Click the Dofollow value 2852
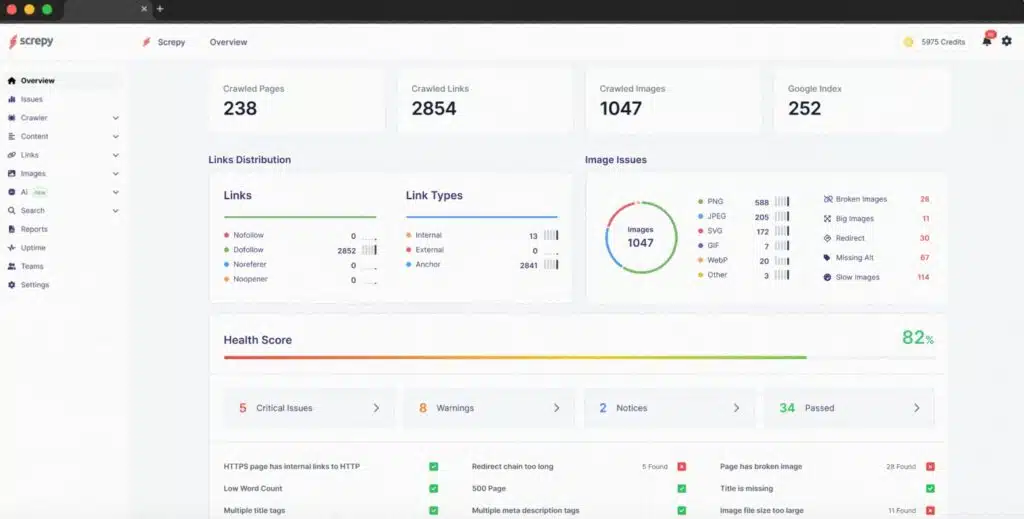This screenshot has height=519, width=1024. tap(346, 251)
